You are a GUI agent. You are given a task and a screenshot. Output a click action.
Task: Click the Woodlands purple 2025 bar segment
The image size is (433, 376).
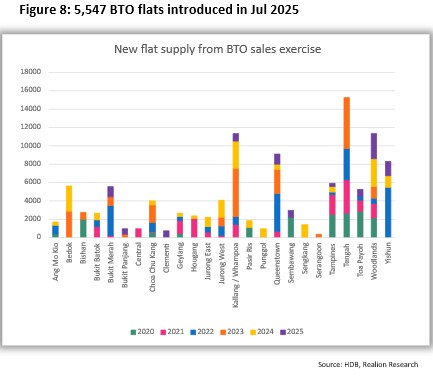pyautogui.click(x=374, y=146)
